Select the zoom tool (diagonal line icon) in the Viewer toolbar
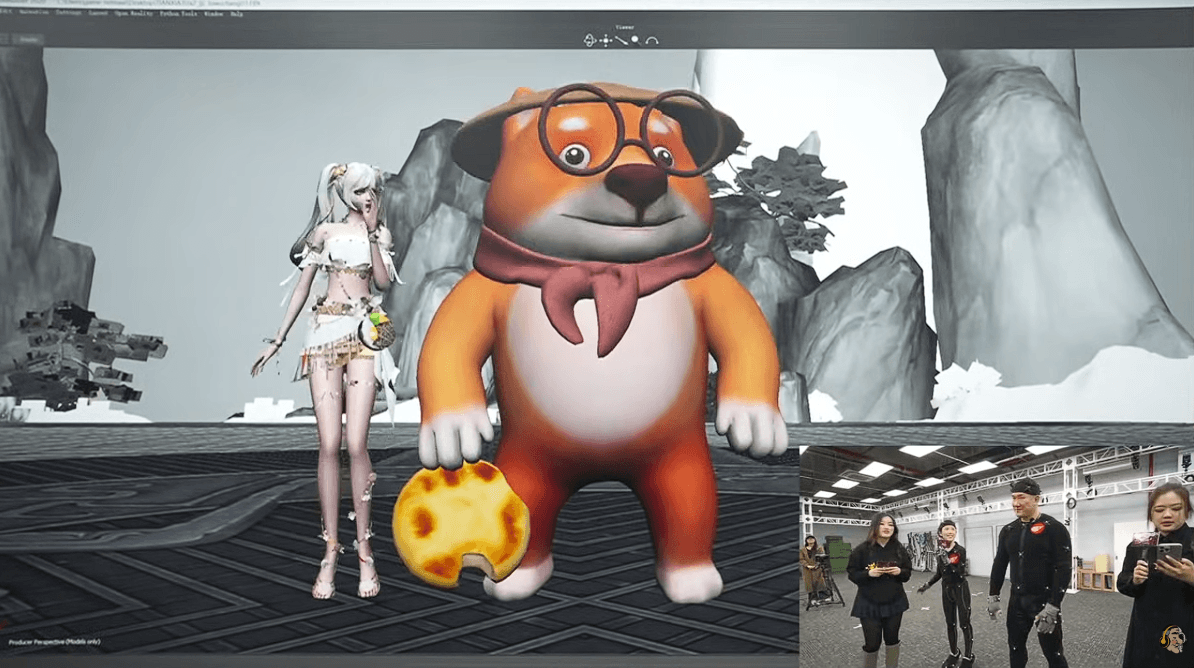1194x668 pixels. click(621, 40)
